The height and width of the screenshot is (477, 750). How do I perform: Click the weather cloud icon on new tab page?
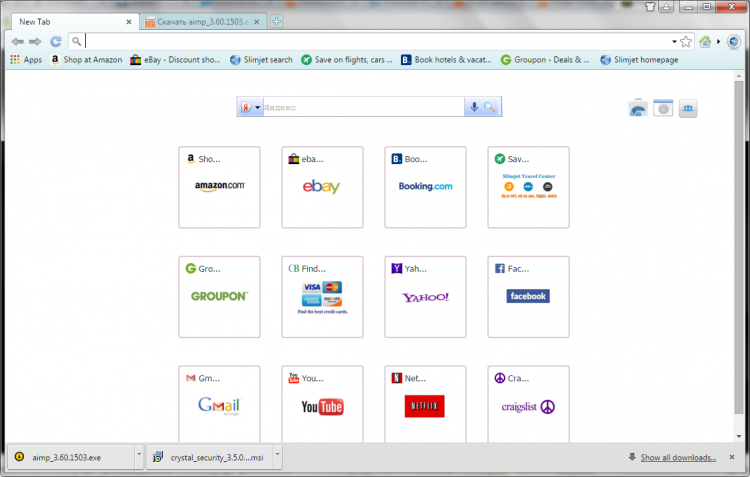[638, 108]
